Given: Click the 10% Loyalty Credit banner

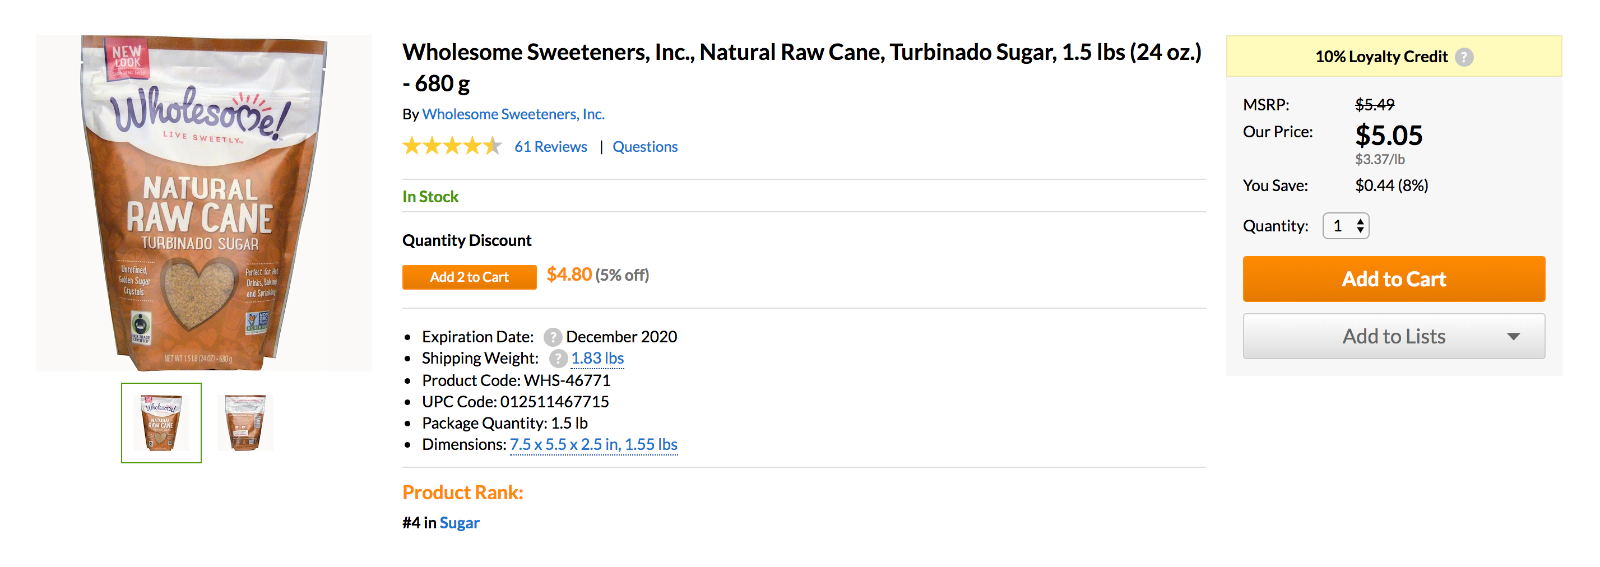Looking at the screenshot, I should (x=1394, y=56).
